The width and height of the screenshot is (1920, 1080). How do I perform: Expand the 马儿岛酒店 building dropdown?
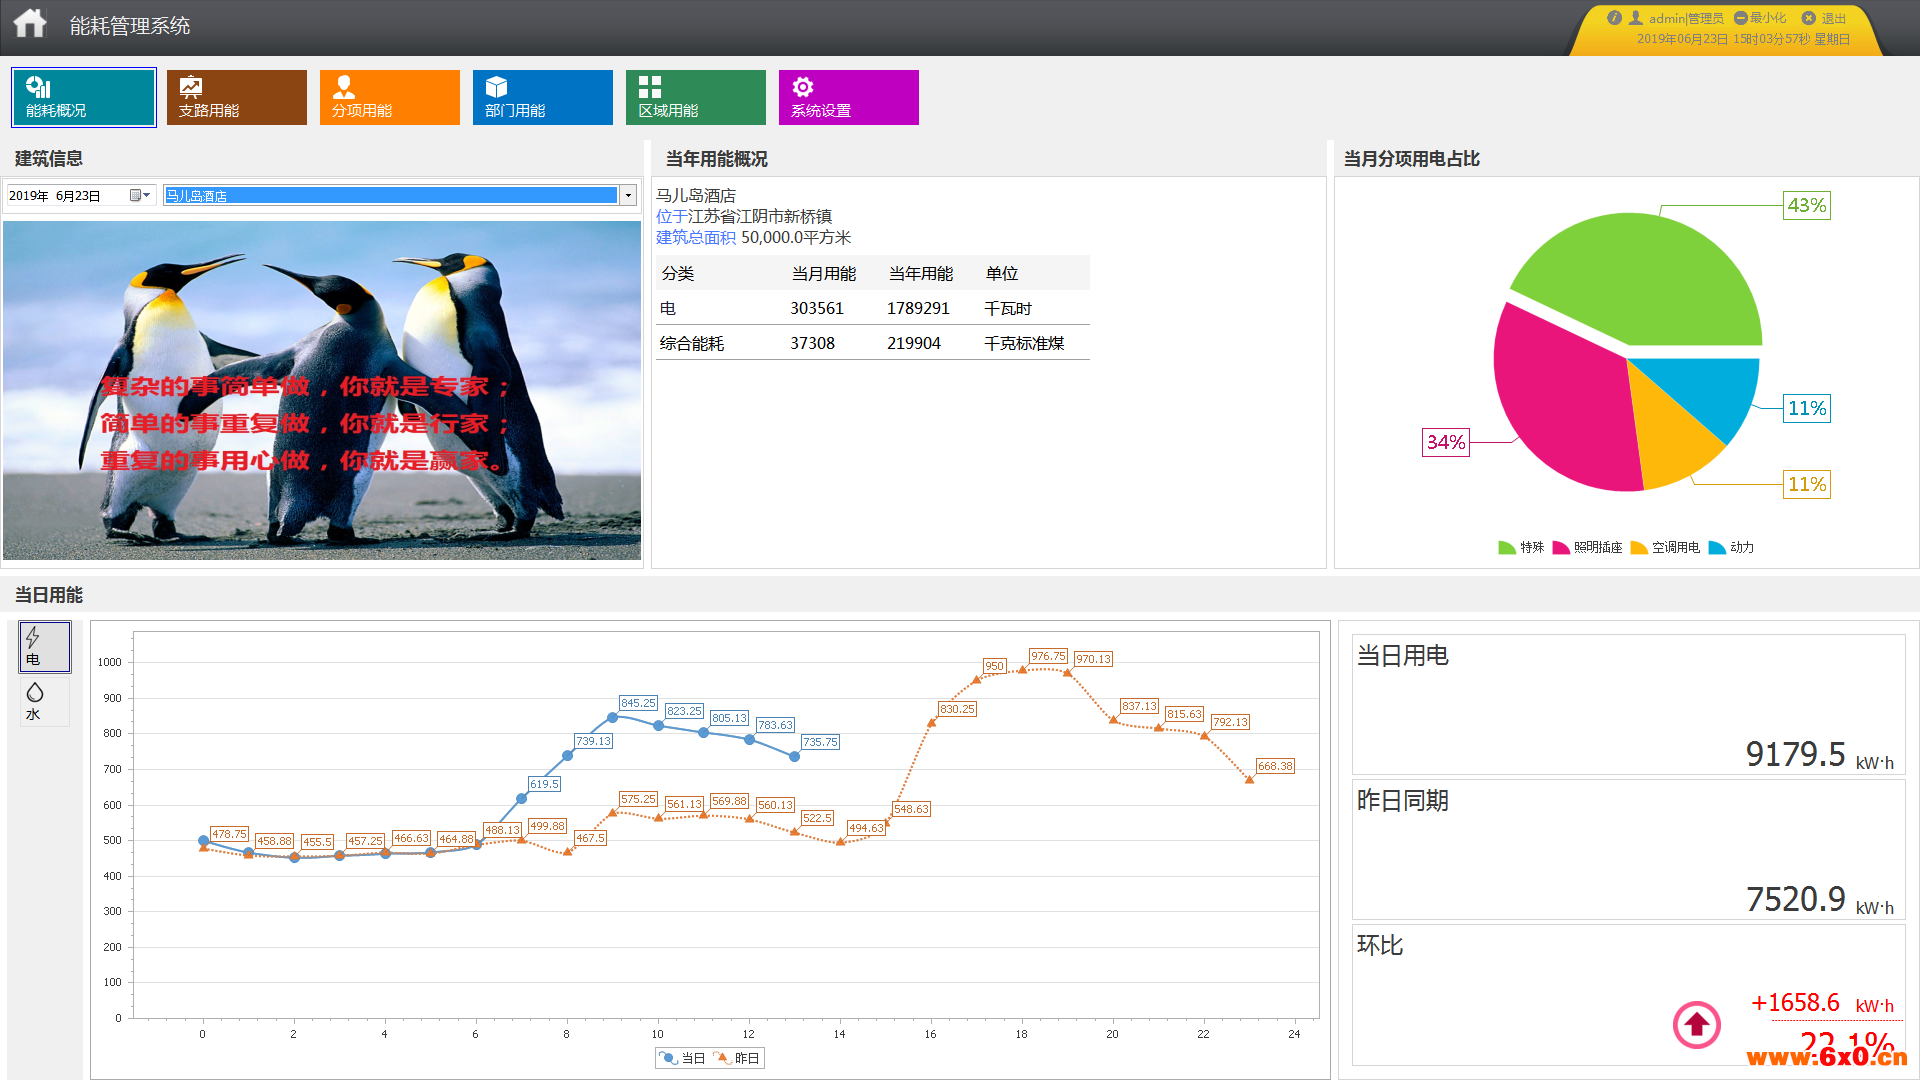click(628, 196)
